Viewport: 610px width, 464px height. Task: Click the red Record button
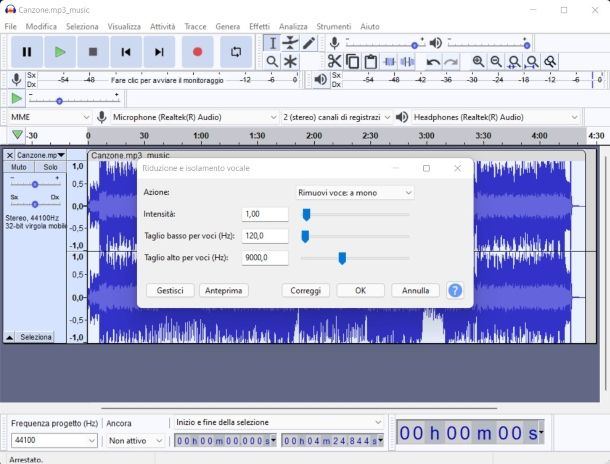(x=198, y=52)
